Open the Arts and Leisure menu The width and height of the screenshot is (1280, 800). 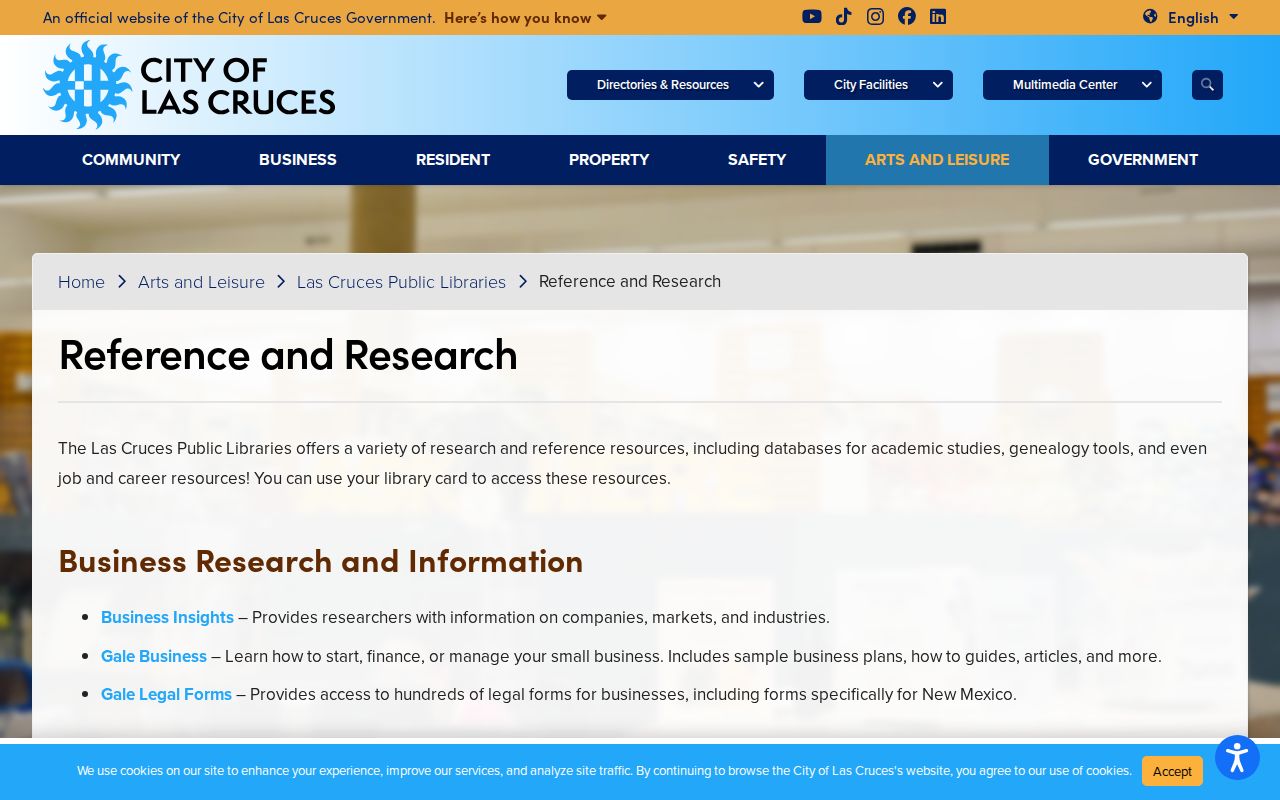(x=937, y=160)
